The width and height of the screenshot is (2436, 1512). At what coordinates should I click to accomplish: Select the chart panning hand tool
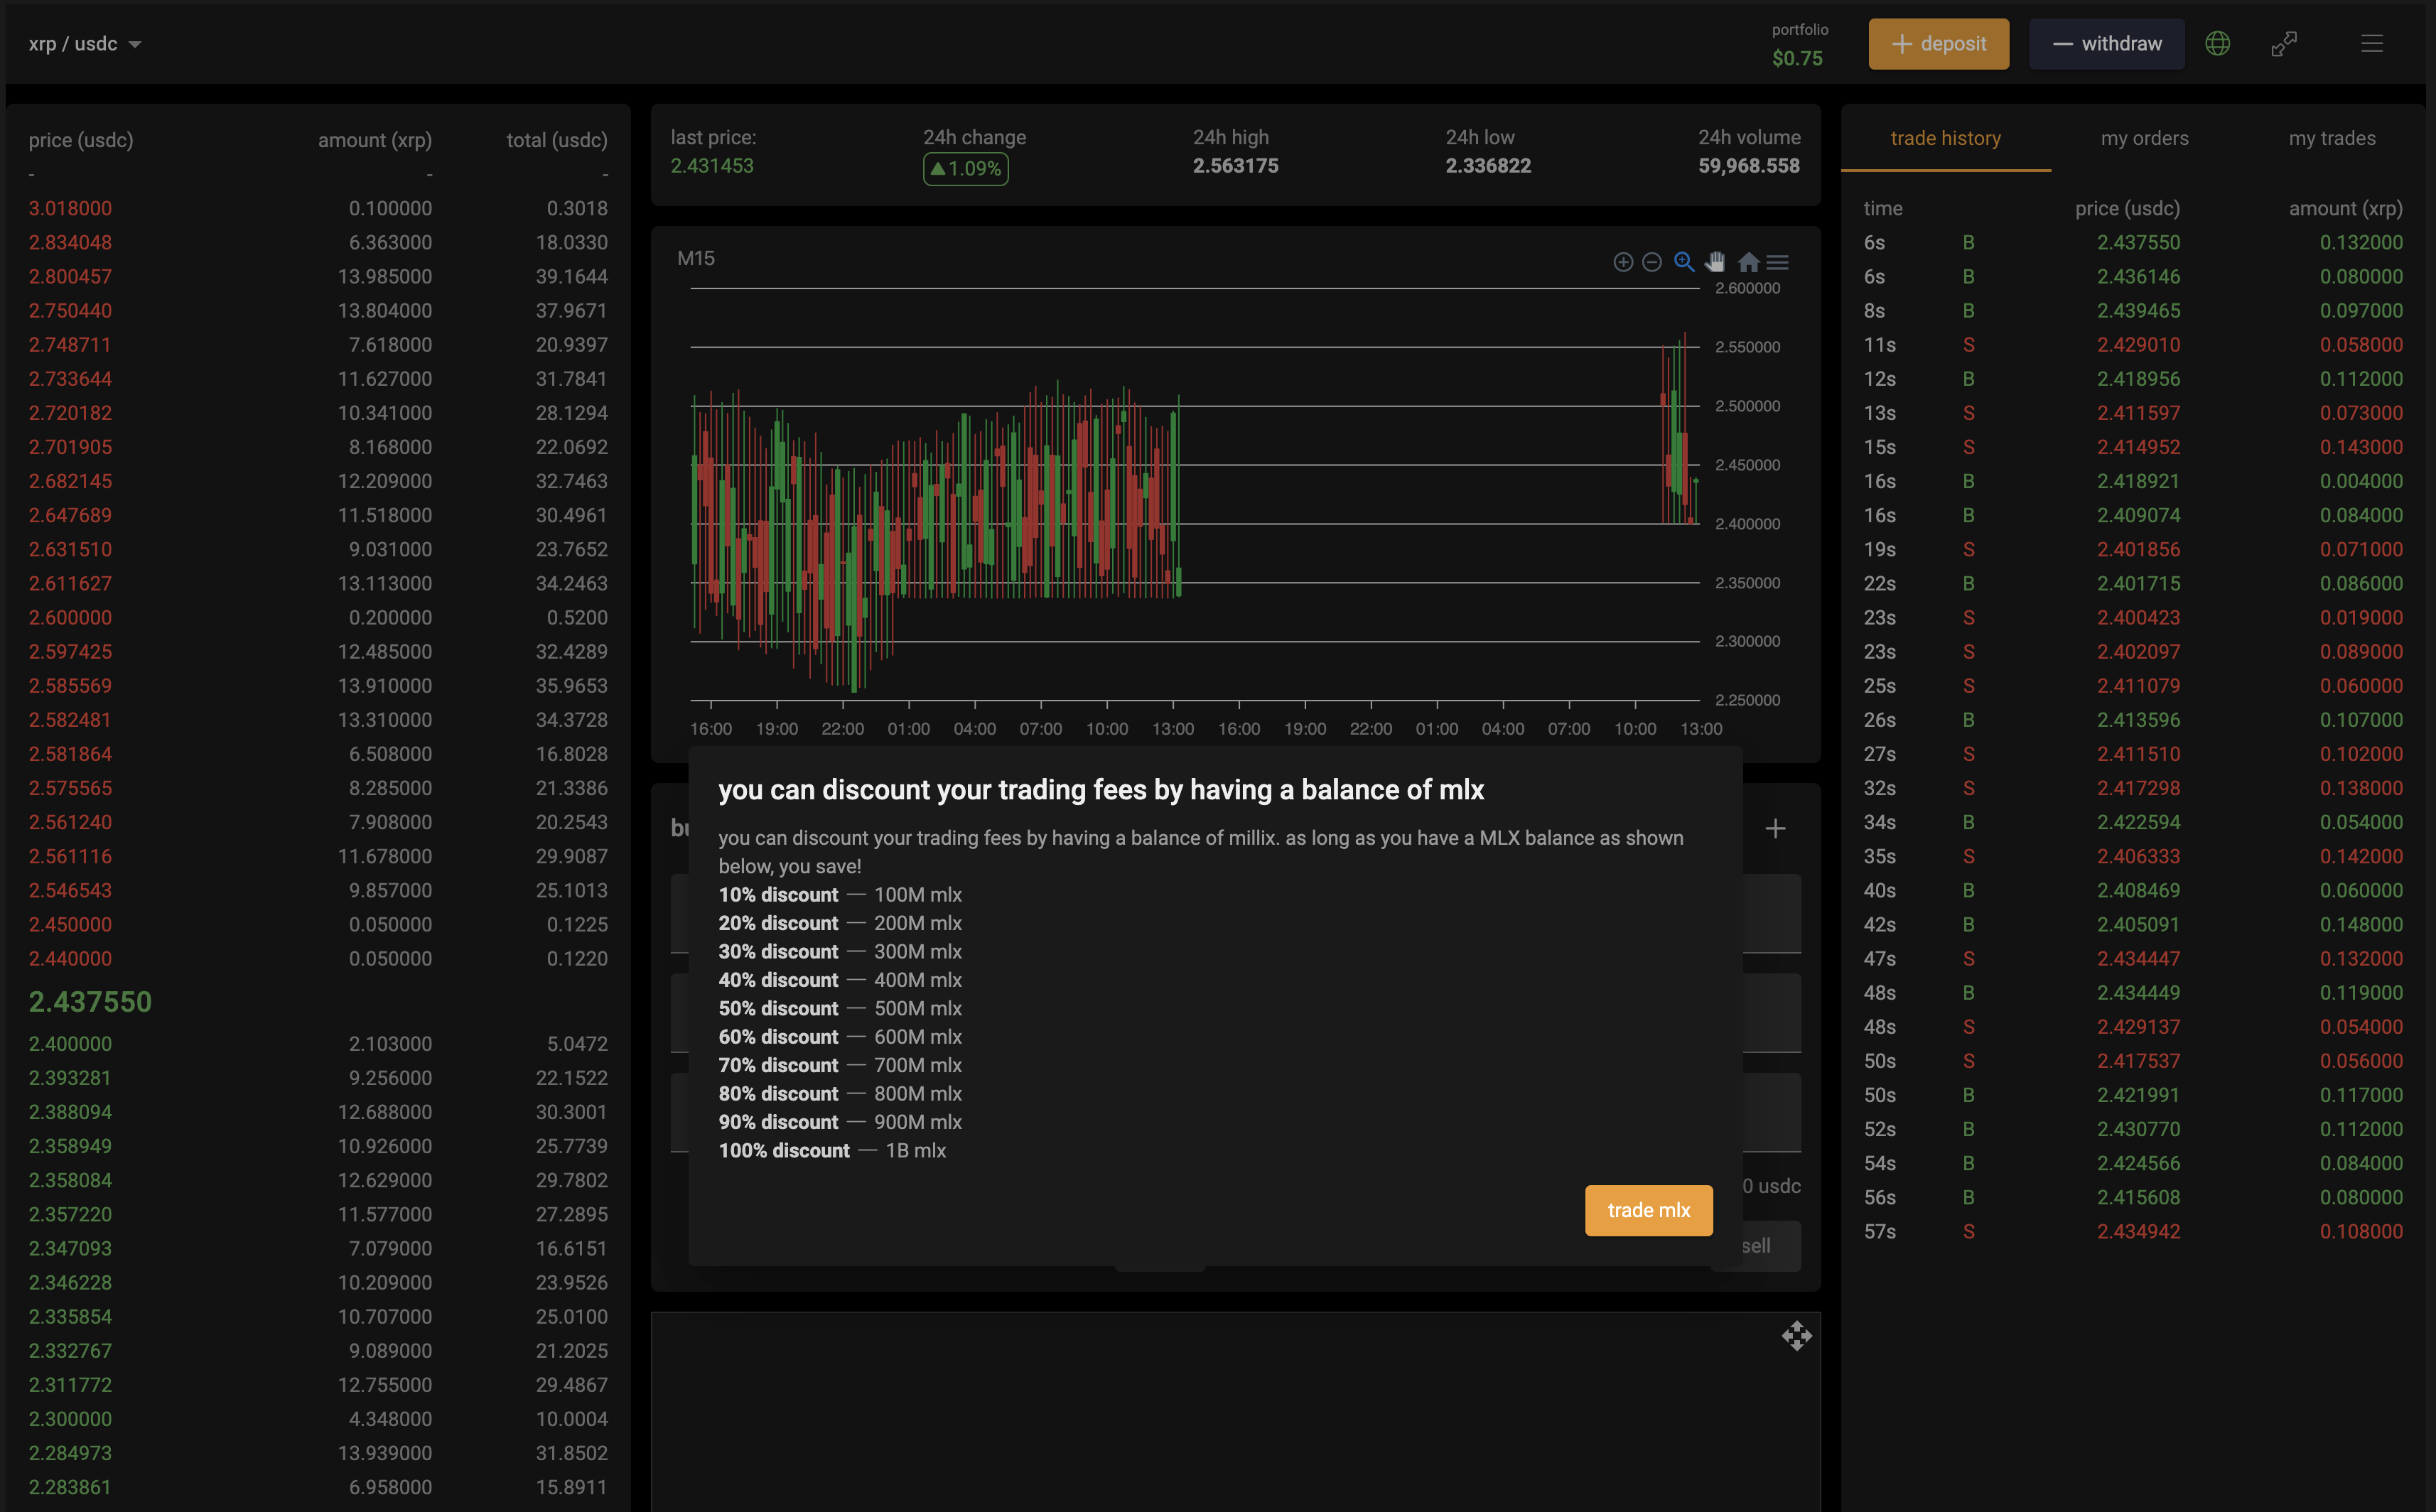coord(1715,262)
